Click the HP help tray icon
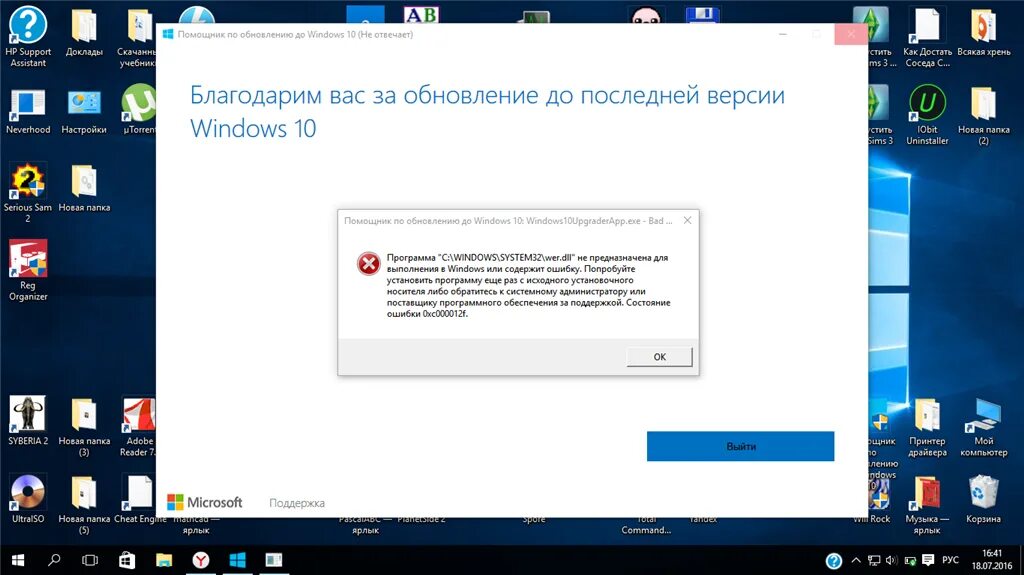Screen dimensions: 1024x575 click(833, 561)
